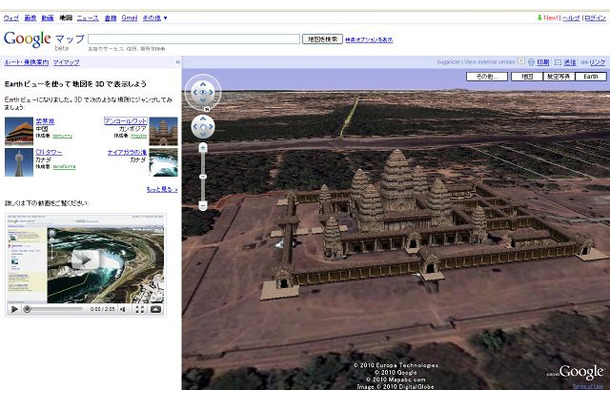Tilt view down with look-joystick bottom arrow

(203, 100)
